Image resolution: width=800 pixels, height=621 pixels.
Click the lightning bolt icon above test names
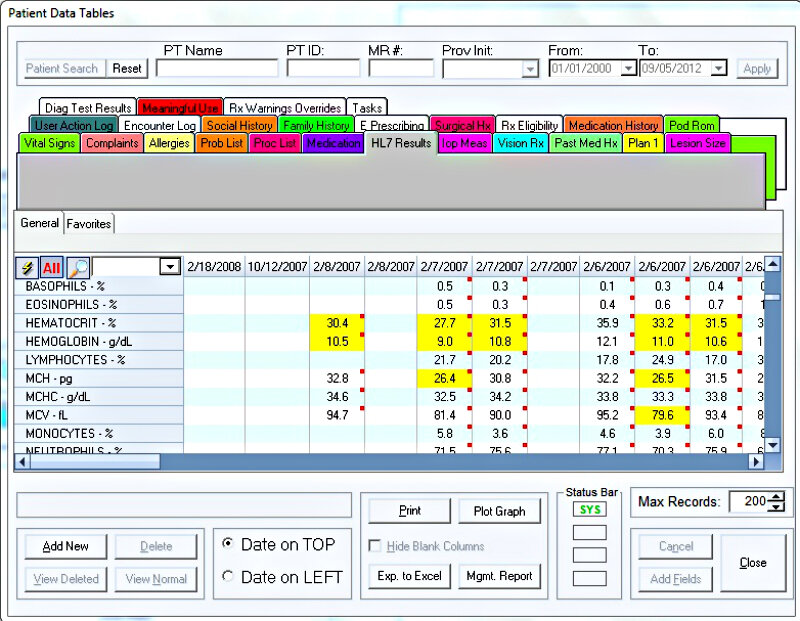[x=27, y=267]
